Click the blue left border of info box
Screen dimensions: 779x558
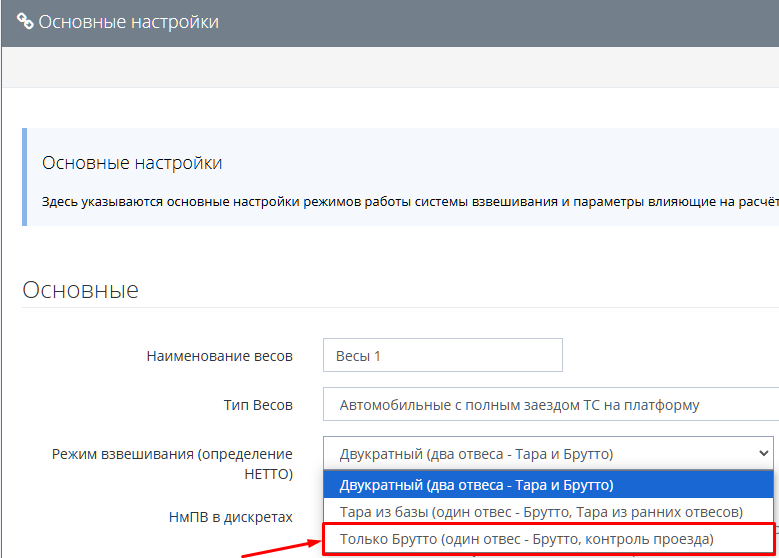[x=25, y=177]
